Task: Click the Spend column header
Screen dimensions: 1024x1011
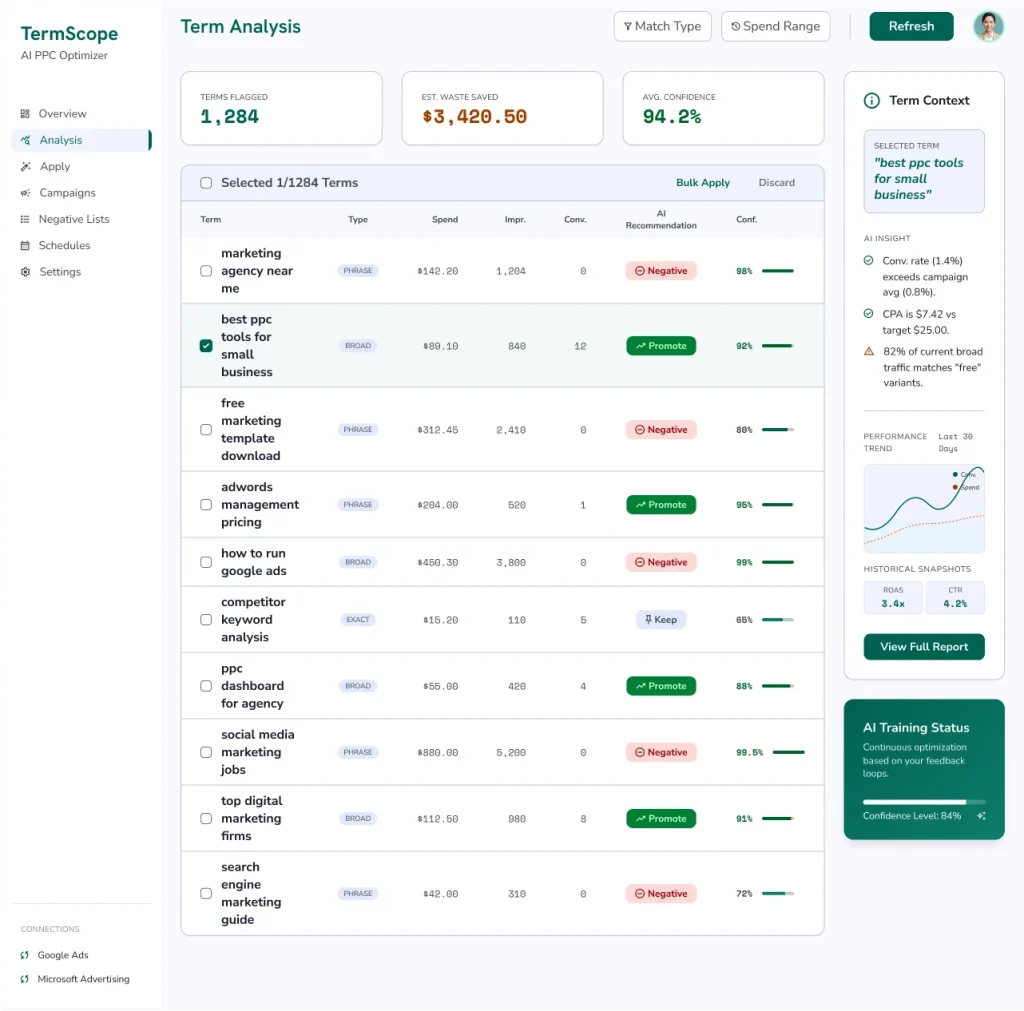Action: [445, 219]
